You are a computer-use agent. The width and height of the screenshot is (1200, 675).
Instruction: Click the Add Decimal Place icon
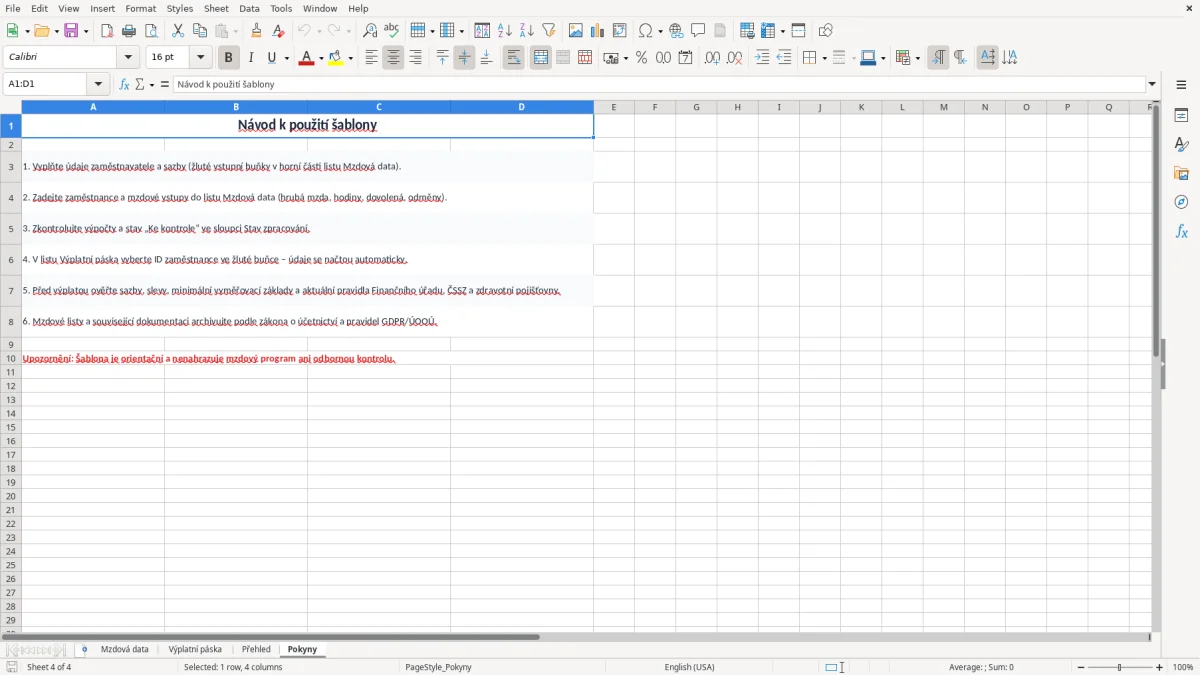coord(712,58)
